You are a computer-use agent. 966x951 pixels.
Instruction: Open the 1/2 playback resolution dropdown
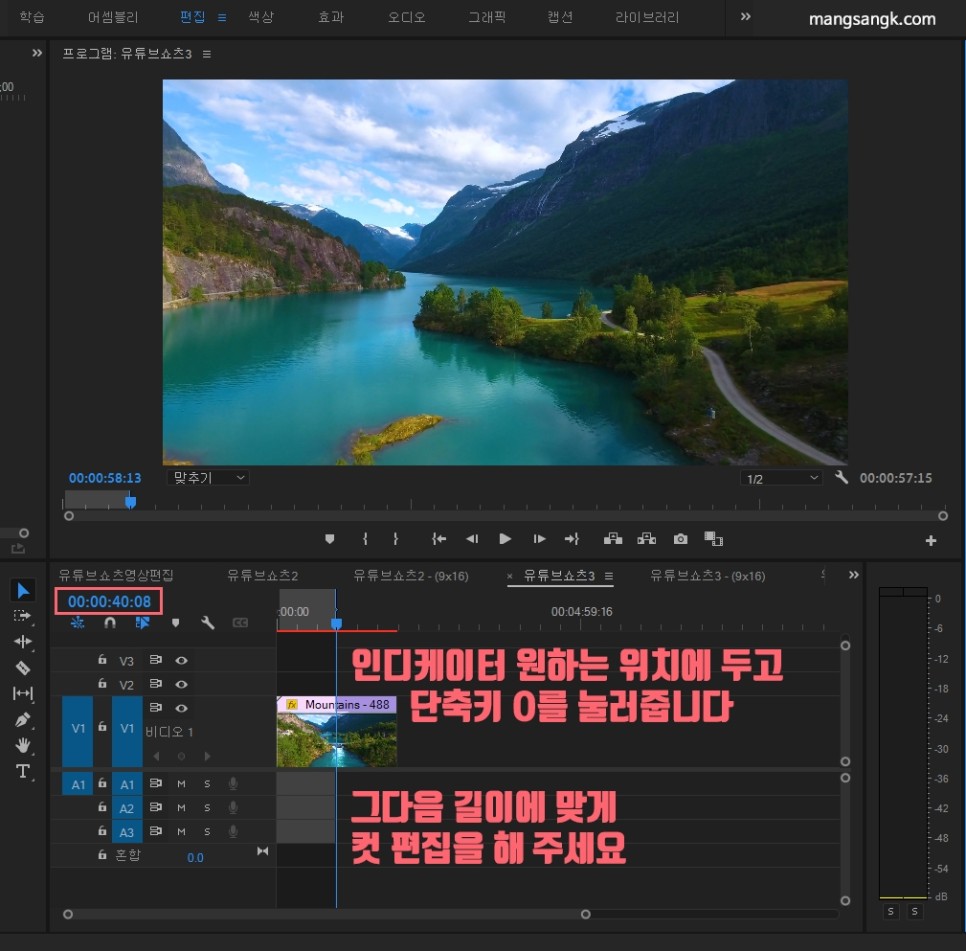[780, 477]
